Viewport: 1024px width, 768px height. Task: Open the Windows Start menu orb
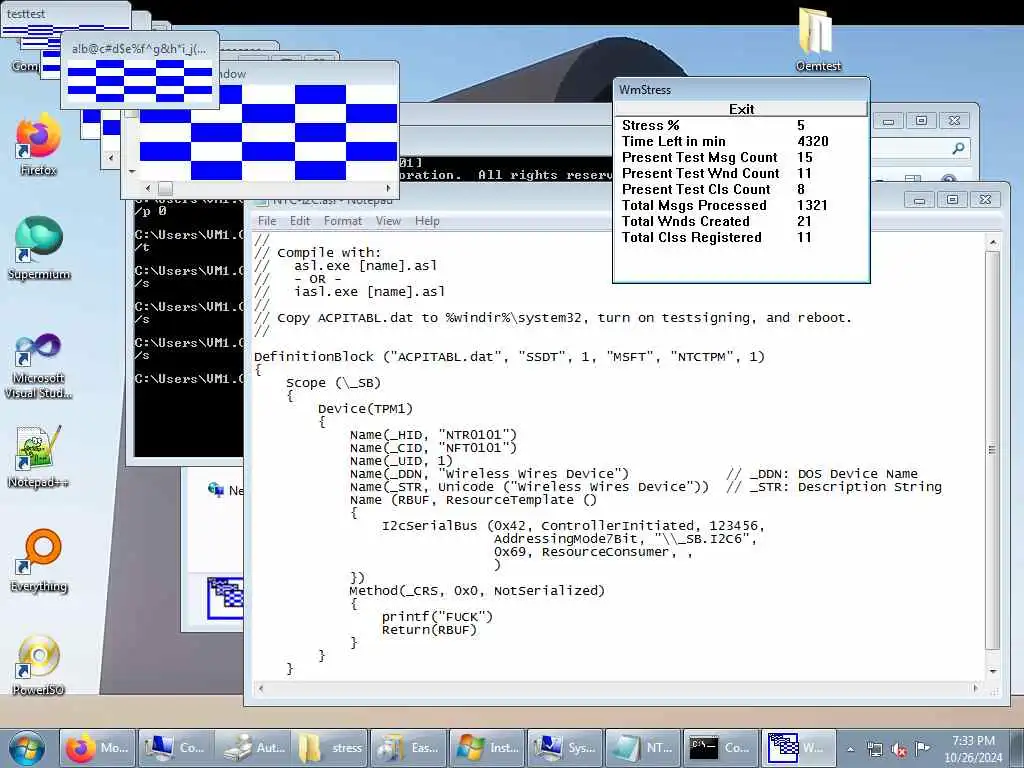click(27, 748)
